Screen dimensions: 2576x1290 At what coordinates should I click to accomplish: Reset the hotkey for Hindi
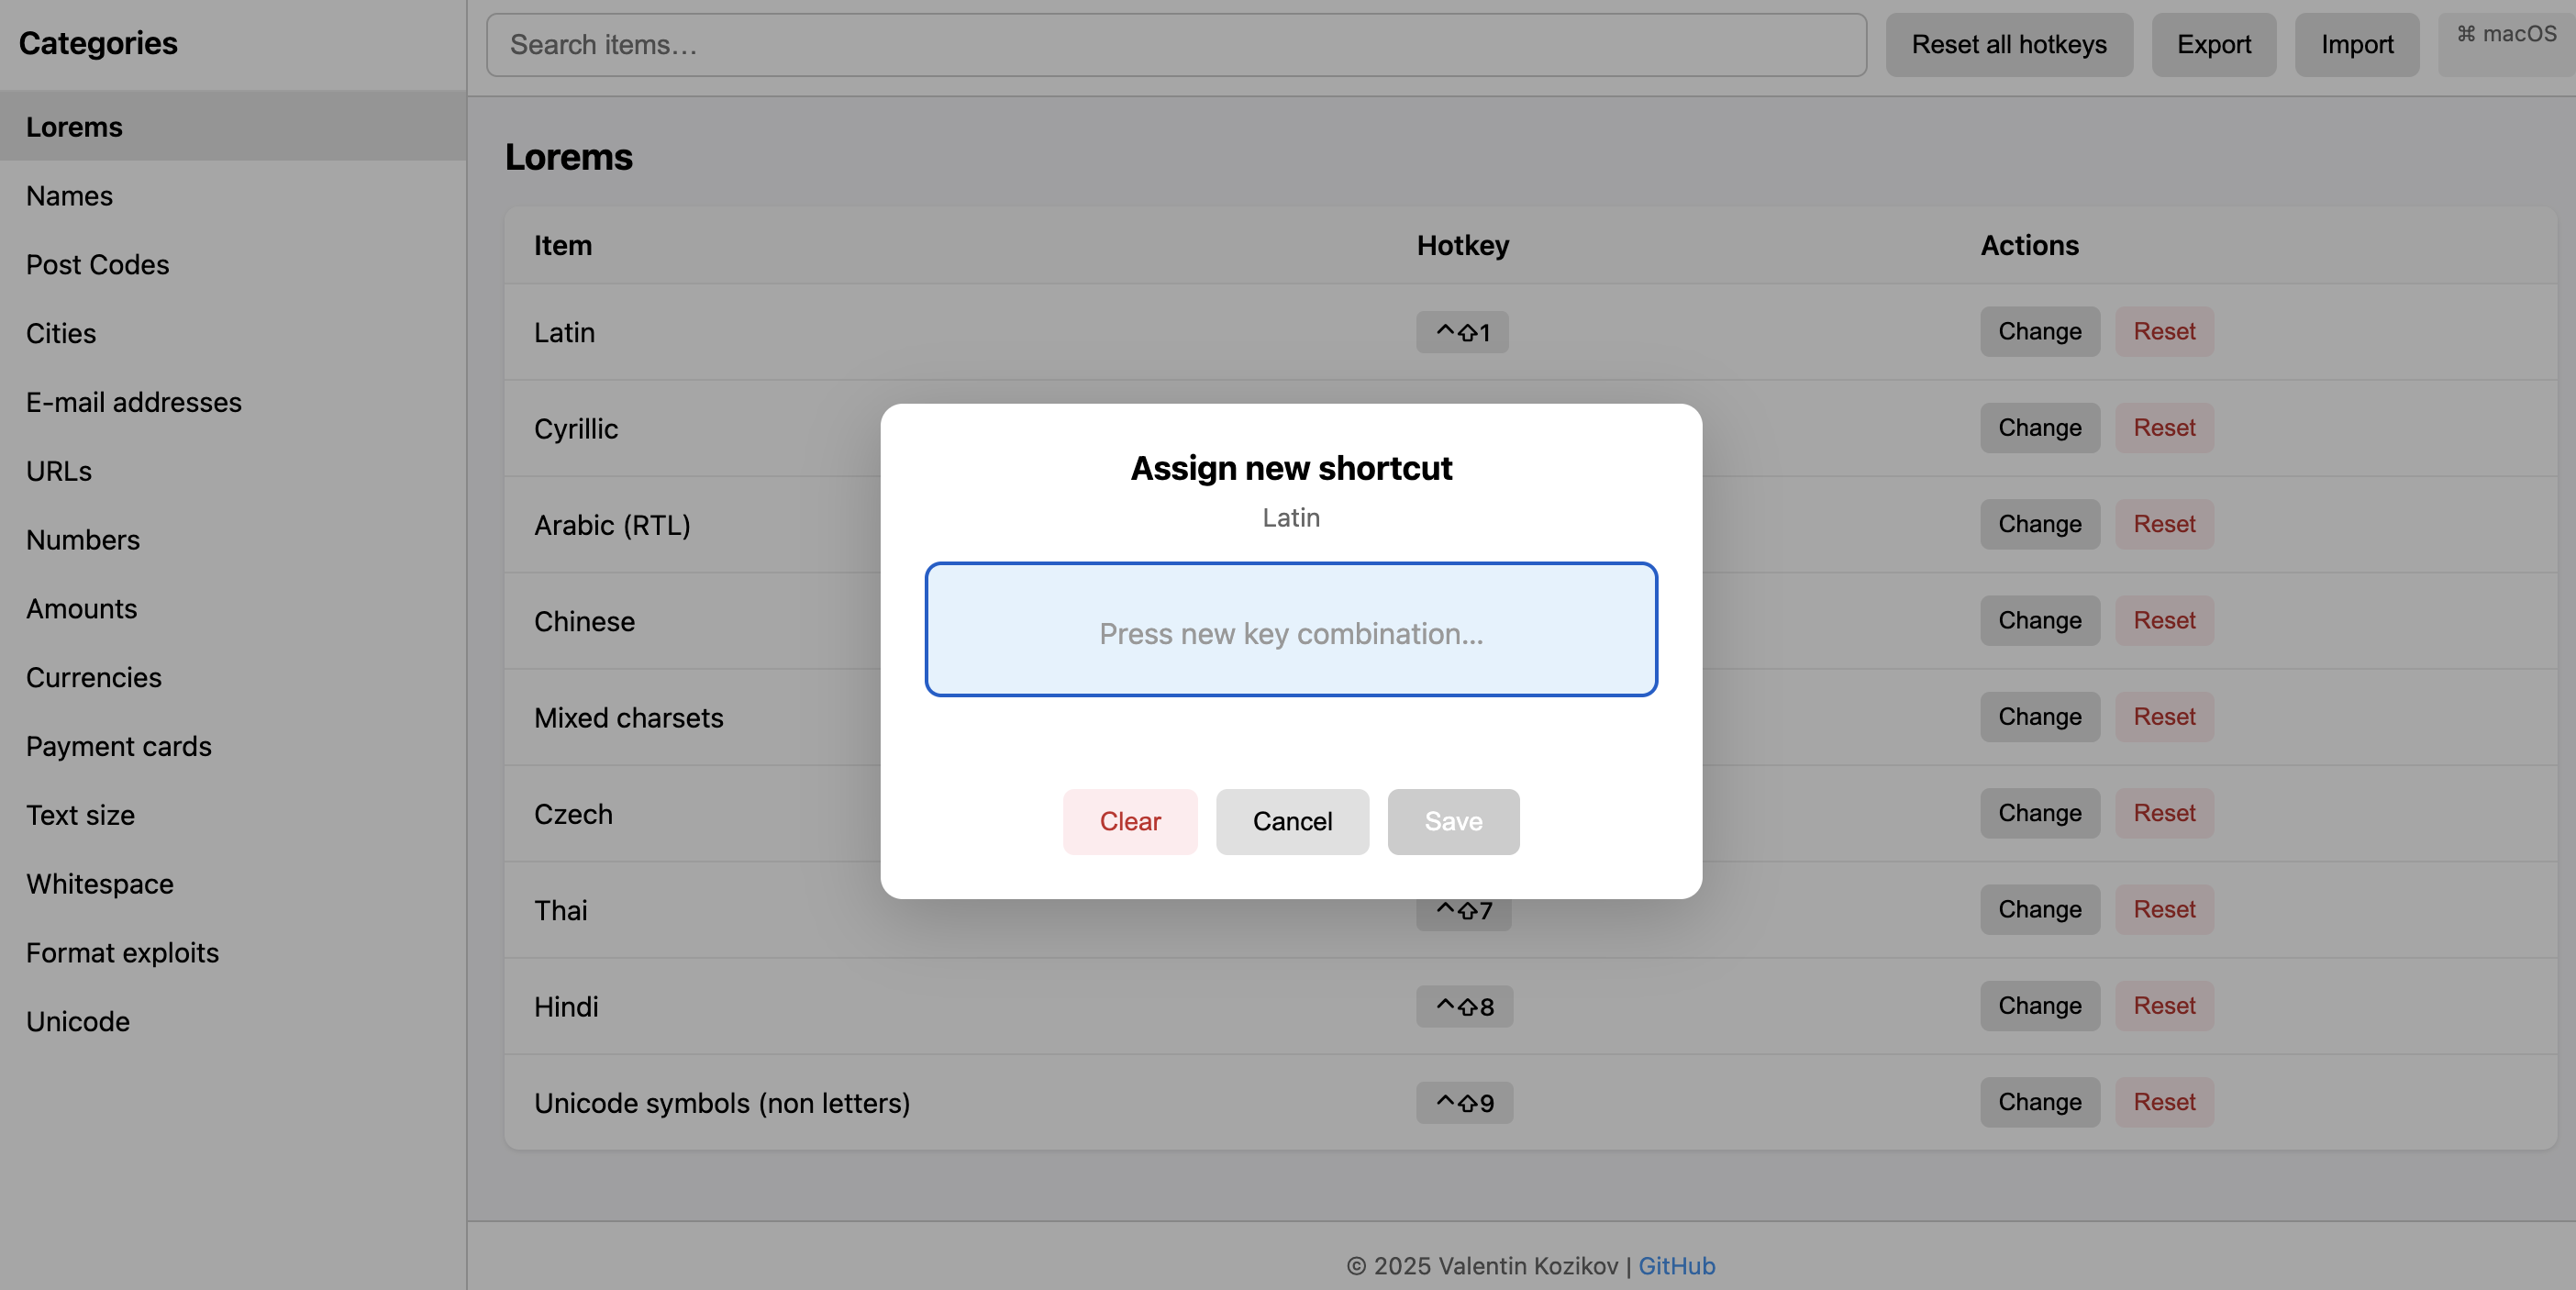2163,1006
